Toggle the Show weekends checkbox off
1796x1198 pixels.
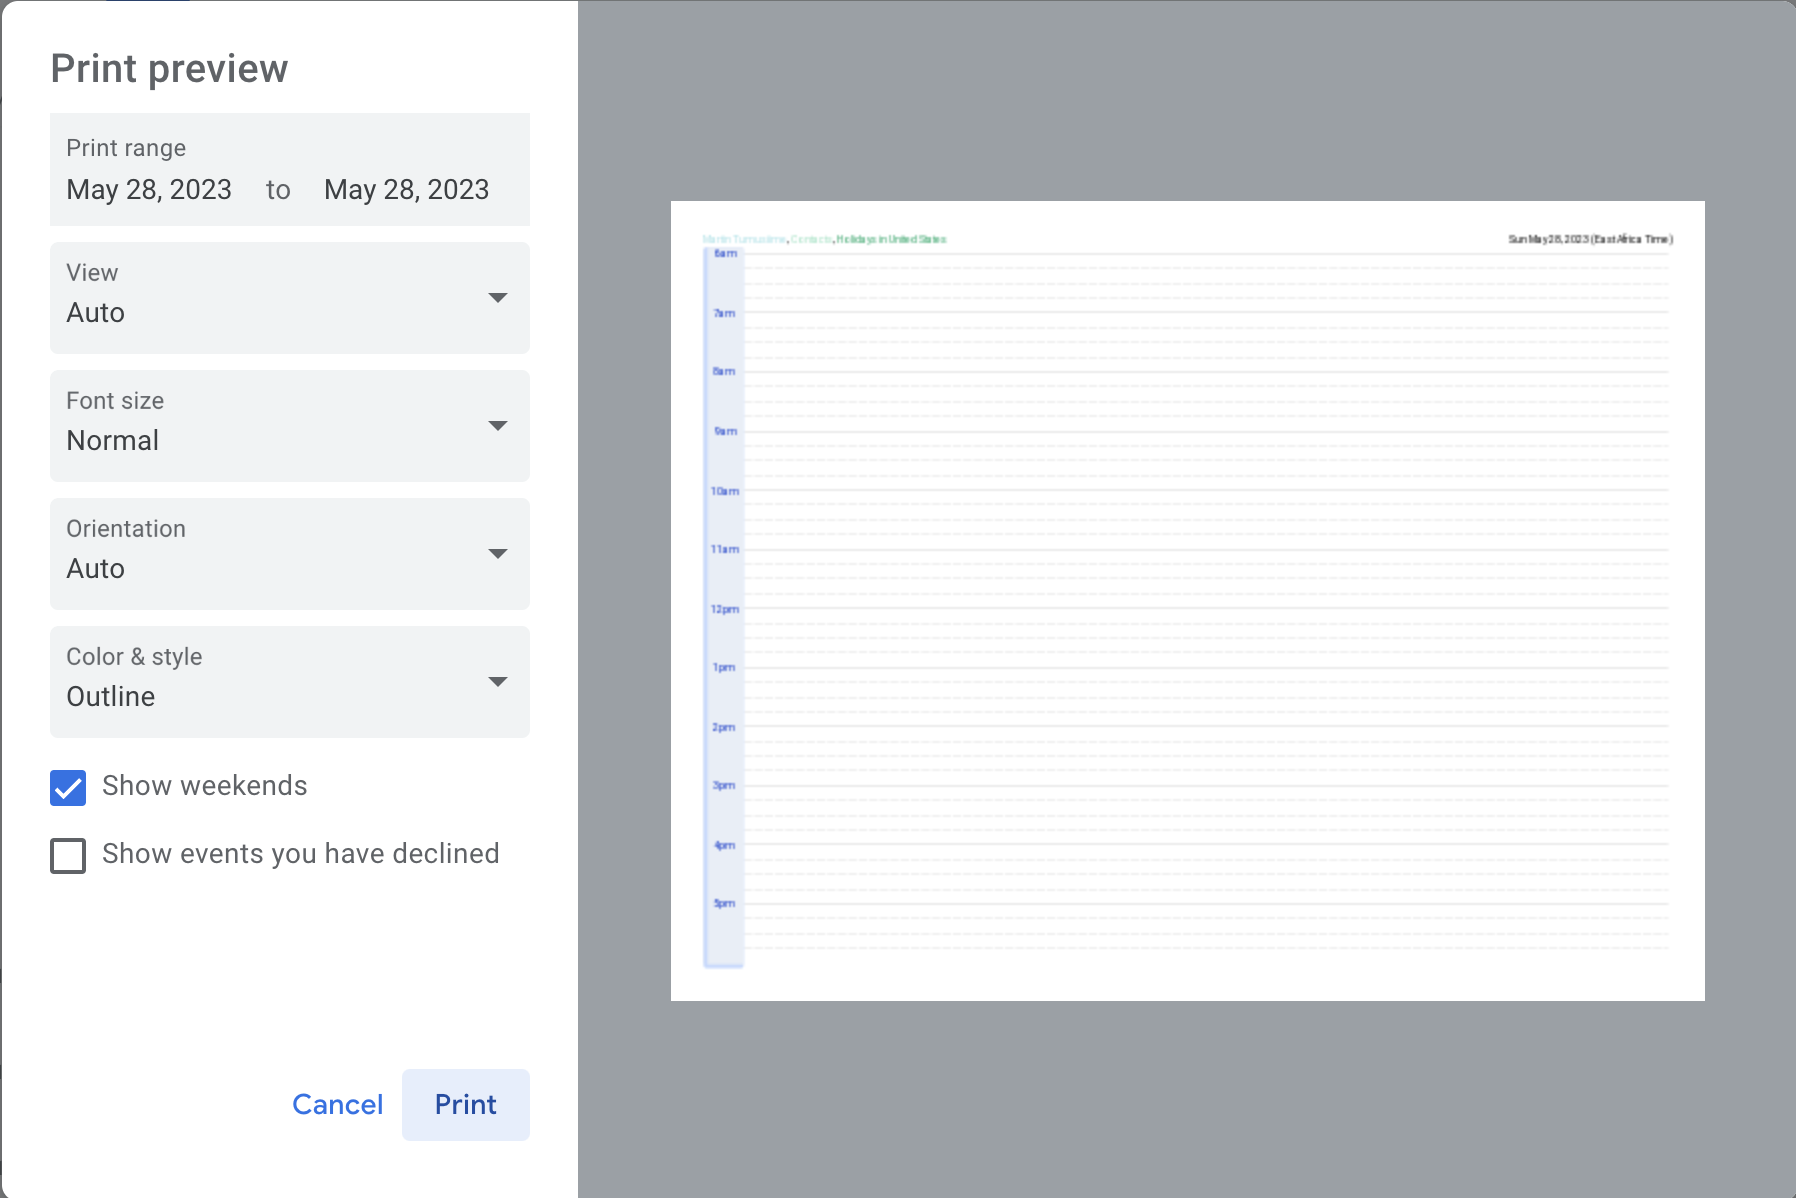pos(68,788)
